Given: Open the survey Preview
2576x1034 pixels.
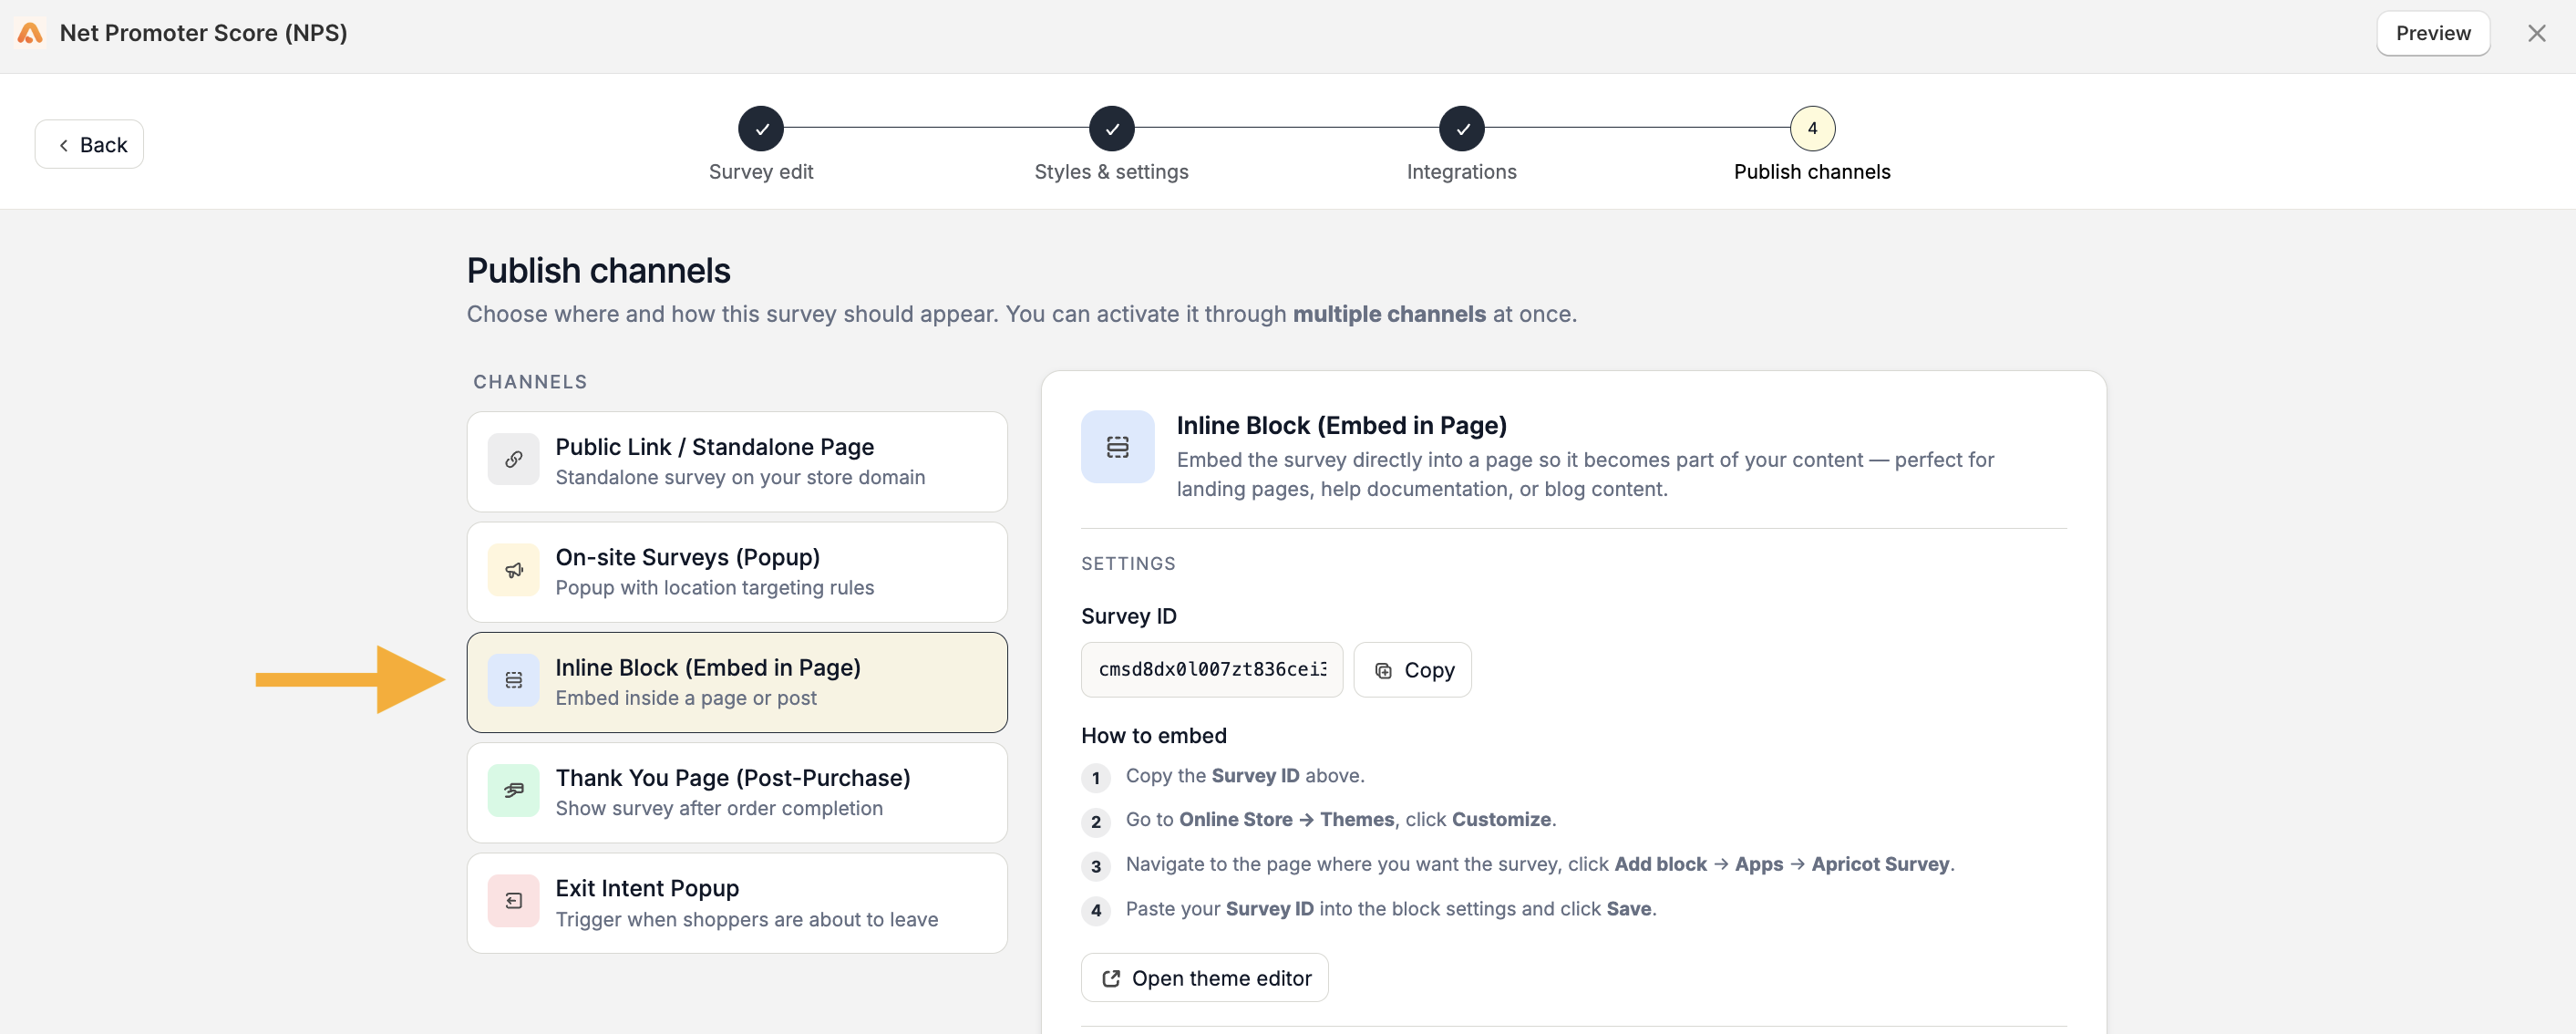Looking at the screenshot, I should point(2432,33).
